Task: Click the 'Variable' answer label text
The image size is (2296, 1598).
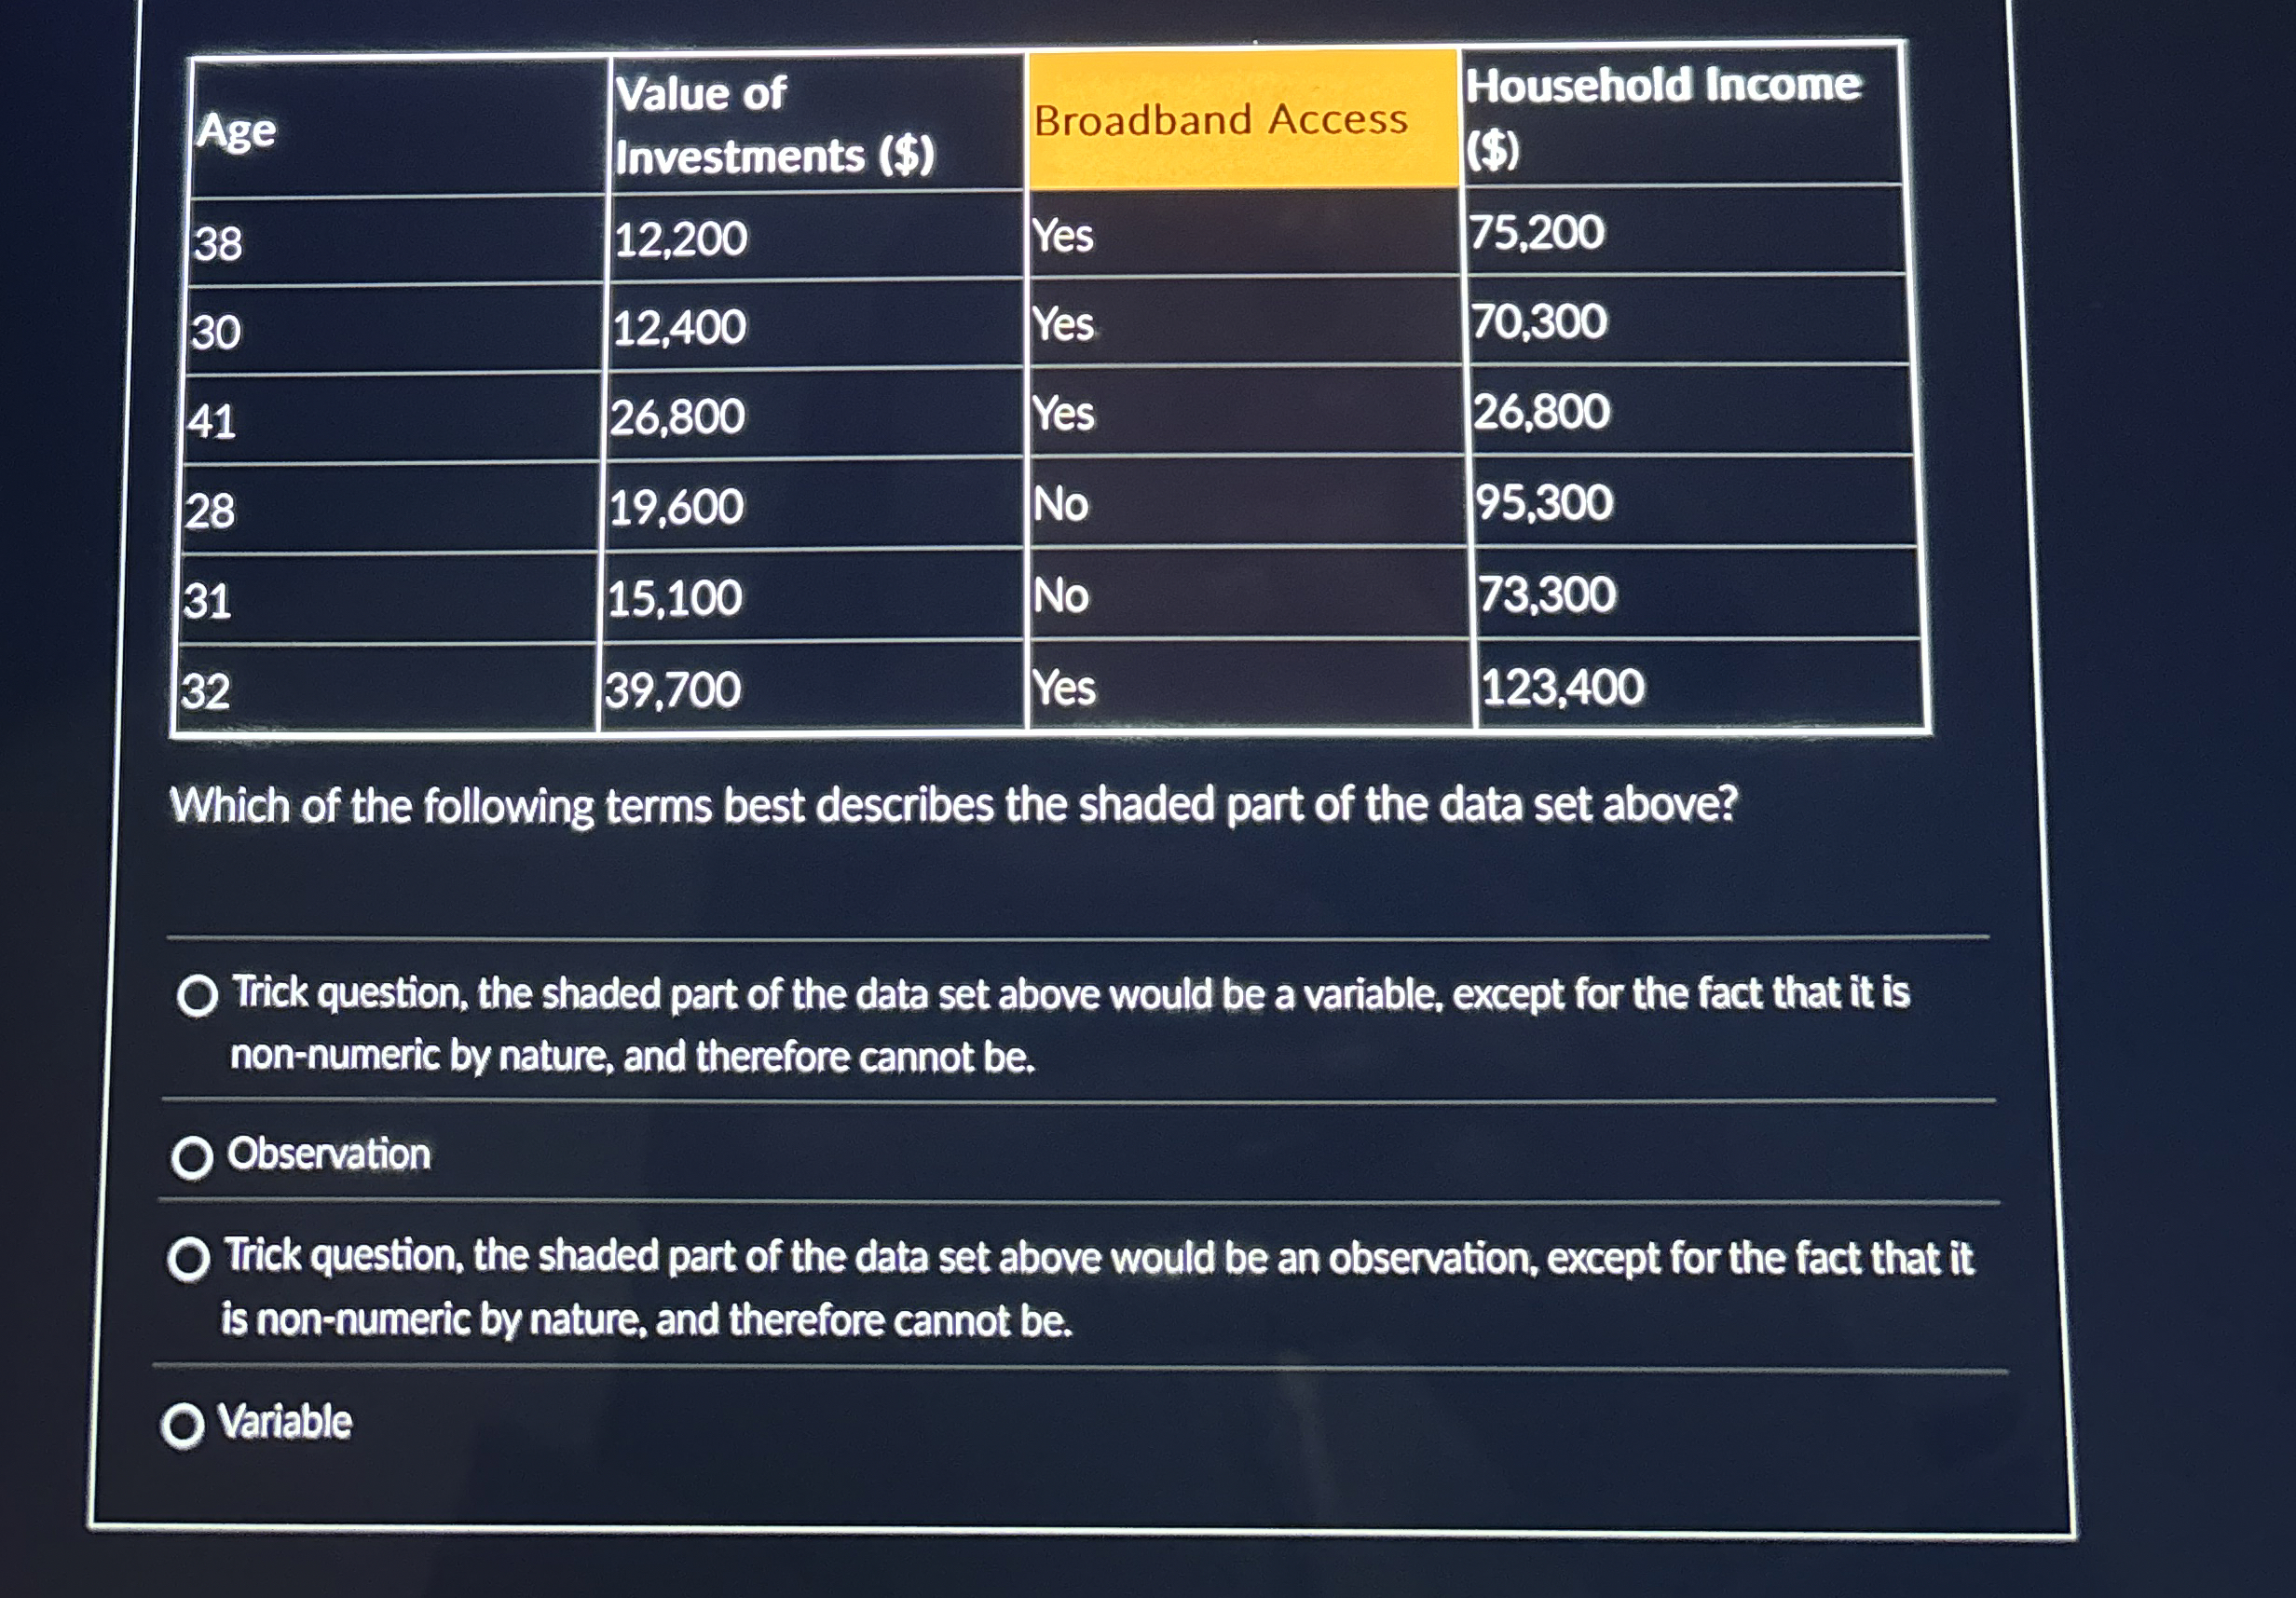Action: (286, 1421)
